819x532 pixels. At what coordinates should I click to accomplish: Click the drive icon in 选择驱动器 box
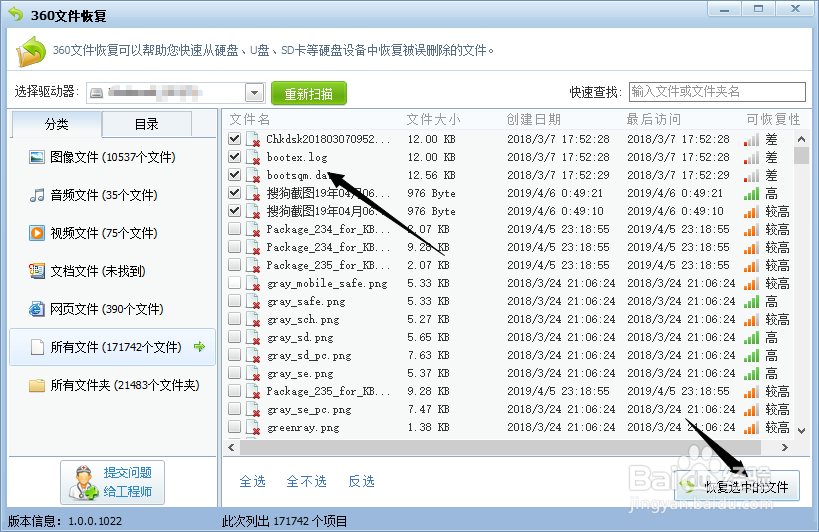click(x=97, y=93)
